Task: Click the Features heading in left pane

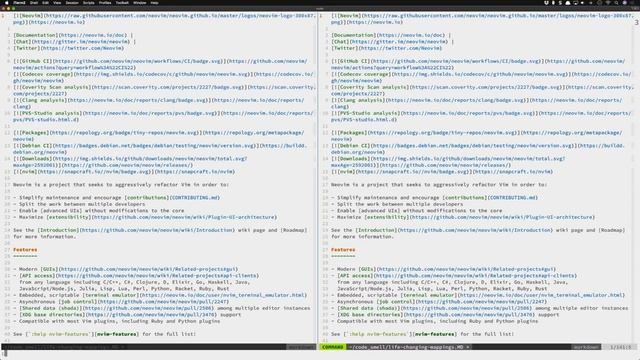Action: click(25, 249)
